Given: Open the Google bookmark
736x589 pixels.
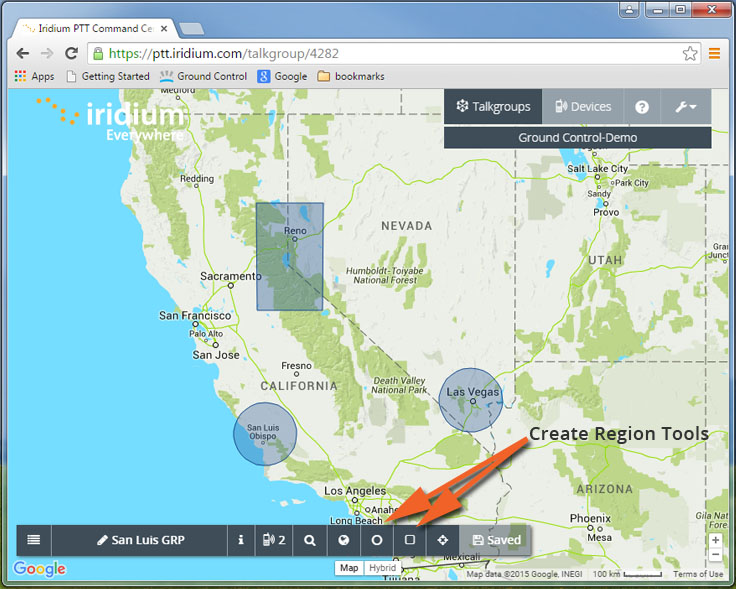Looking at the screenshot, I should click(x=282, y=76).
